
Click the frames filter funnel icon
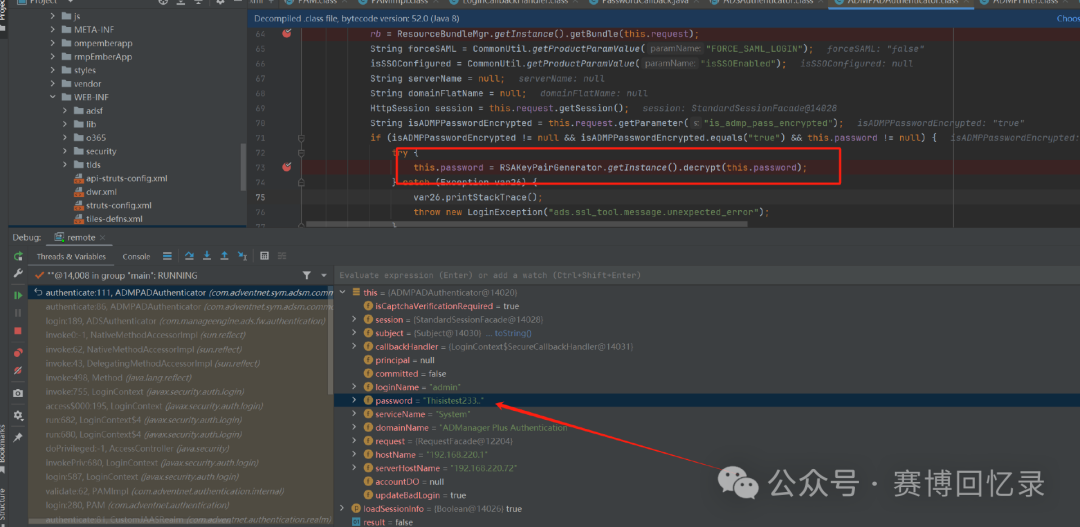(307, 275)
